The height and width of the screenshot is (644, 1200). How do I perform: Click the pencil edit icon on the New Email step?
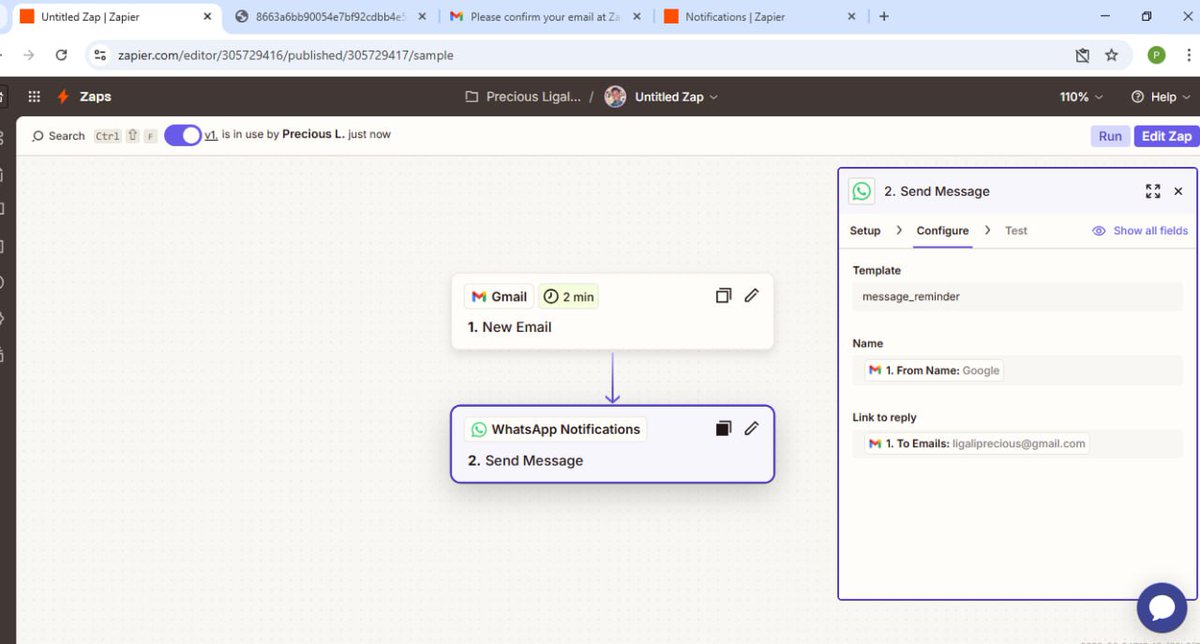coord(752,296)
